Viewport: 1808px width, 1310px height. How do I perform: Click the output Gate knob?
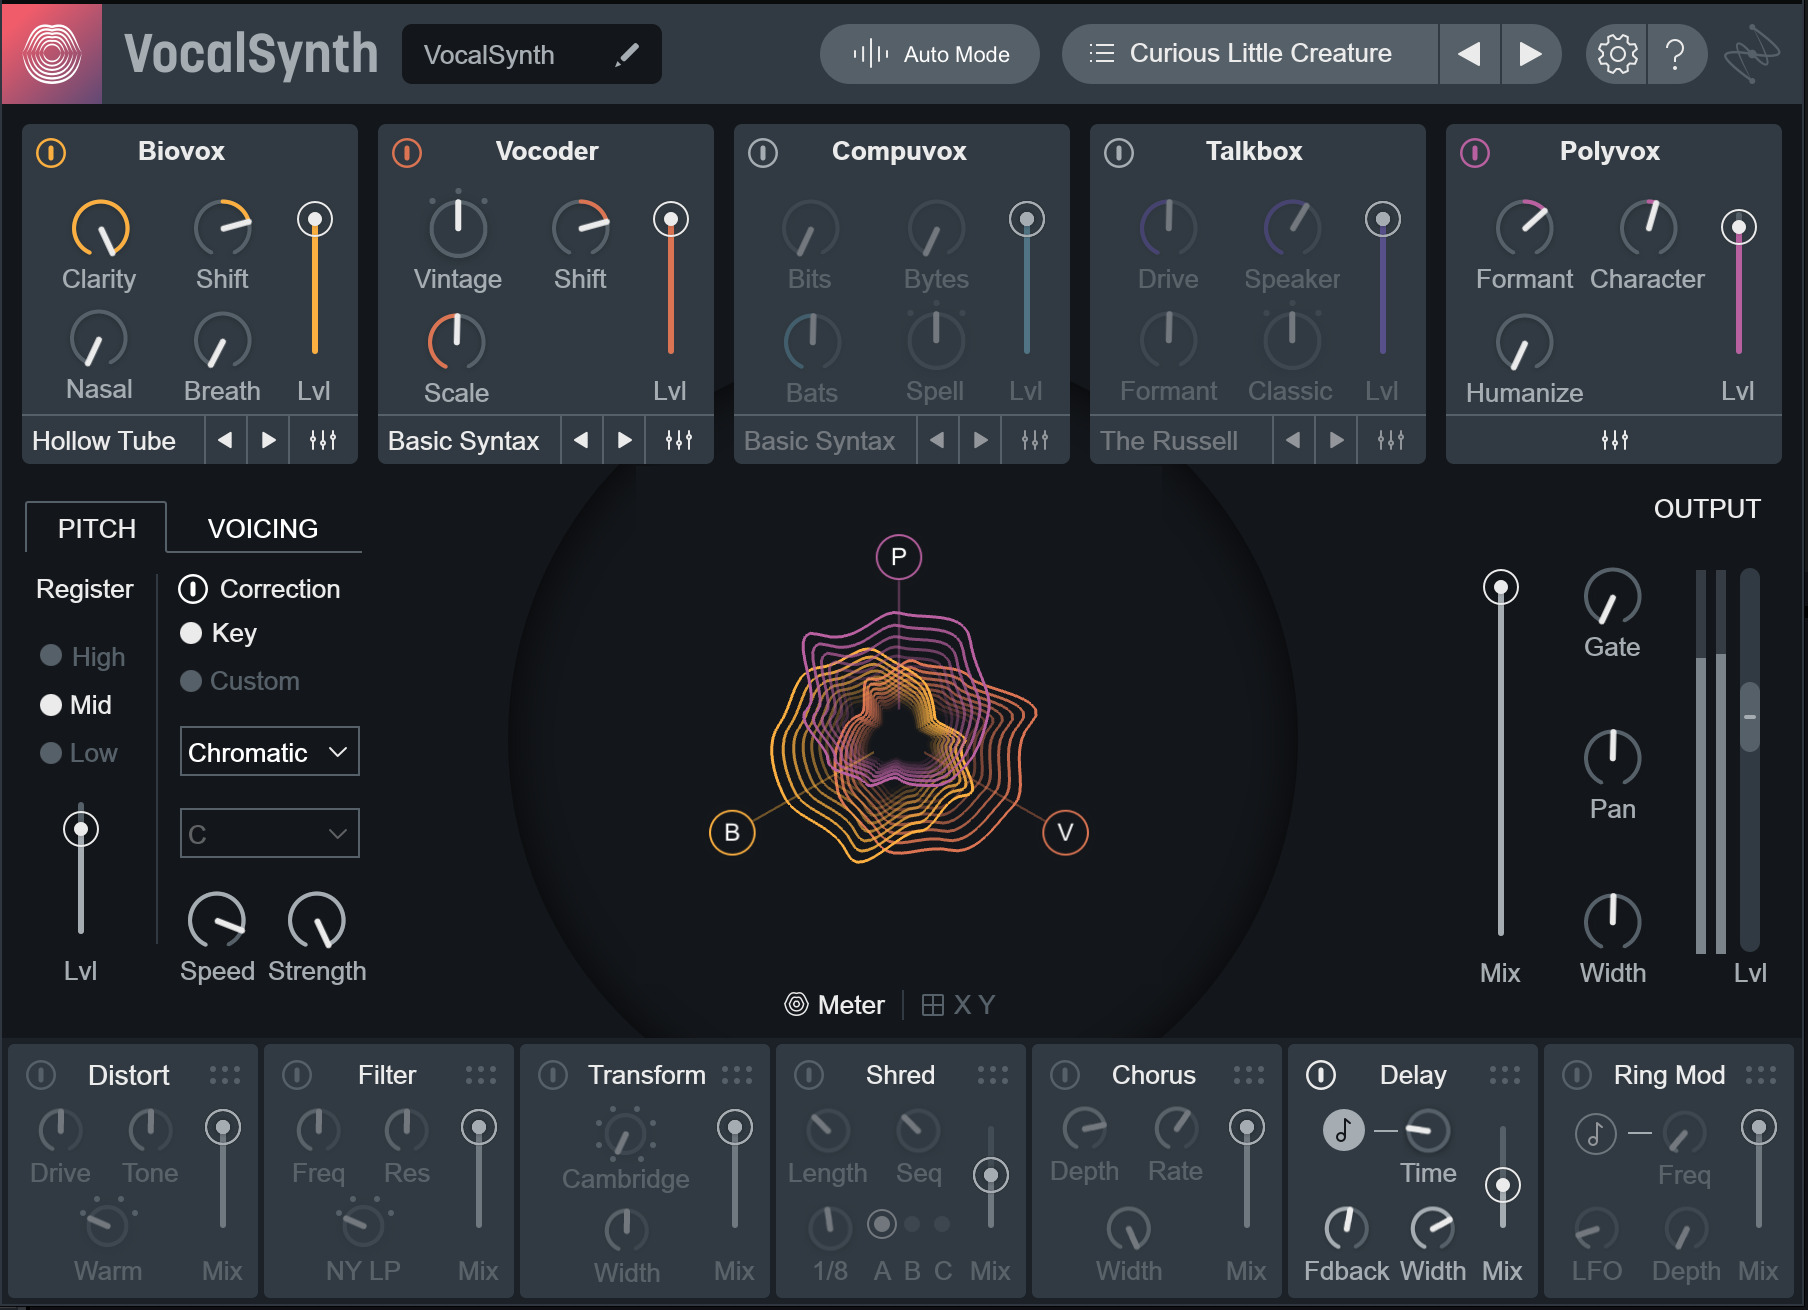(x=1612, y=597)
